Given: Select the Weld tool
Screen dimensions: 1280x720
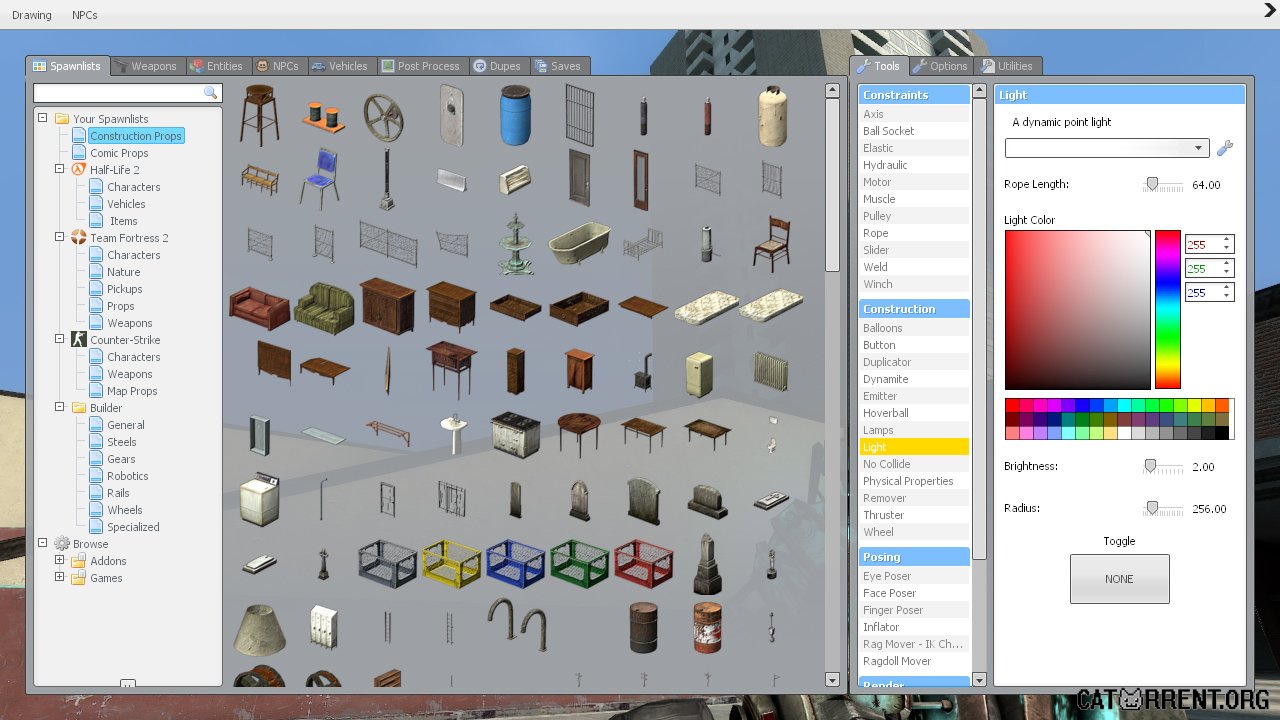Looking at the screenshot, I should pyautogui.click(x=914, y=267).
